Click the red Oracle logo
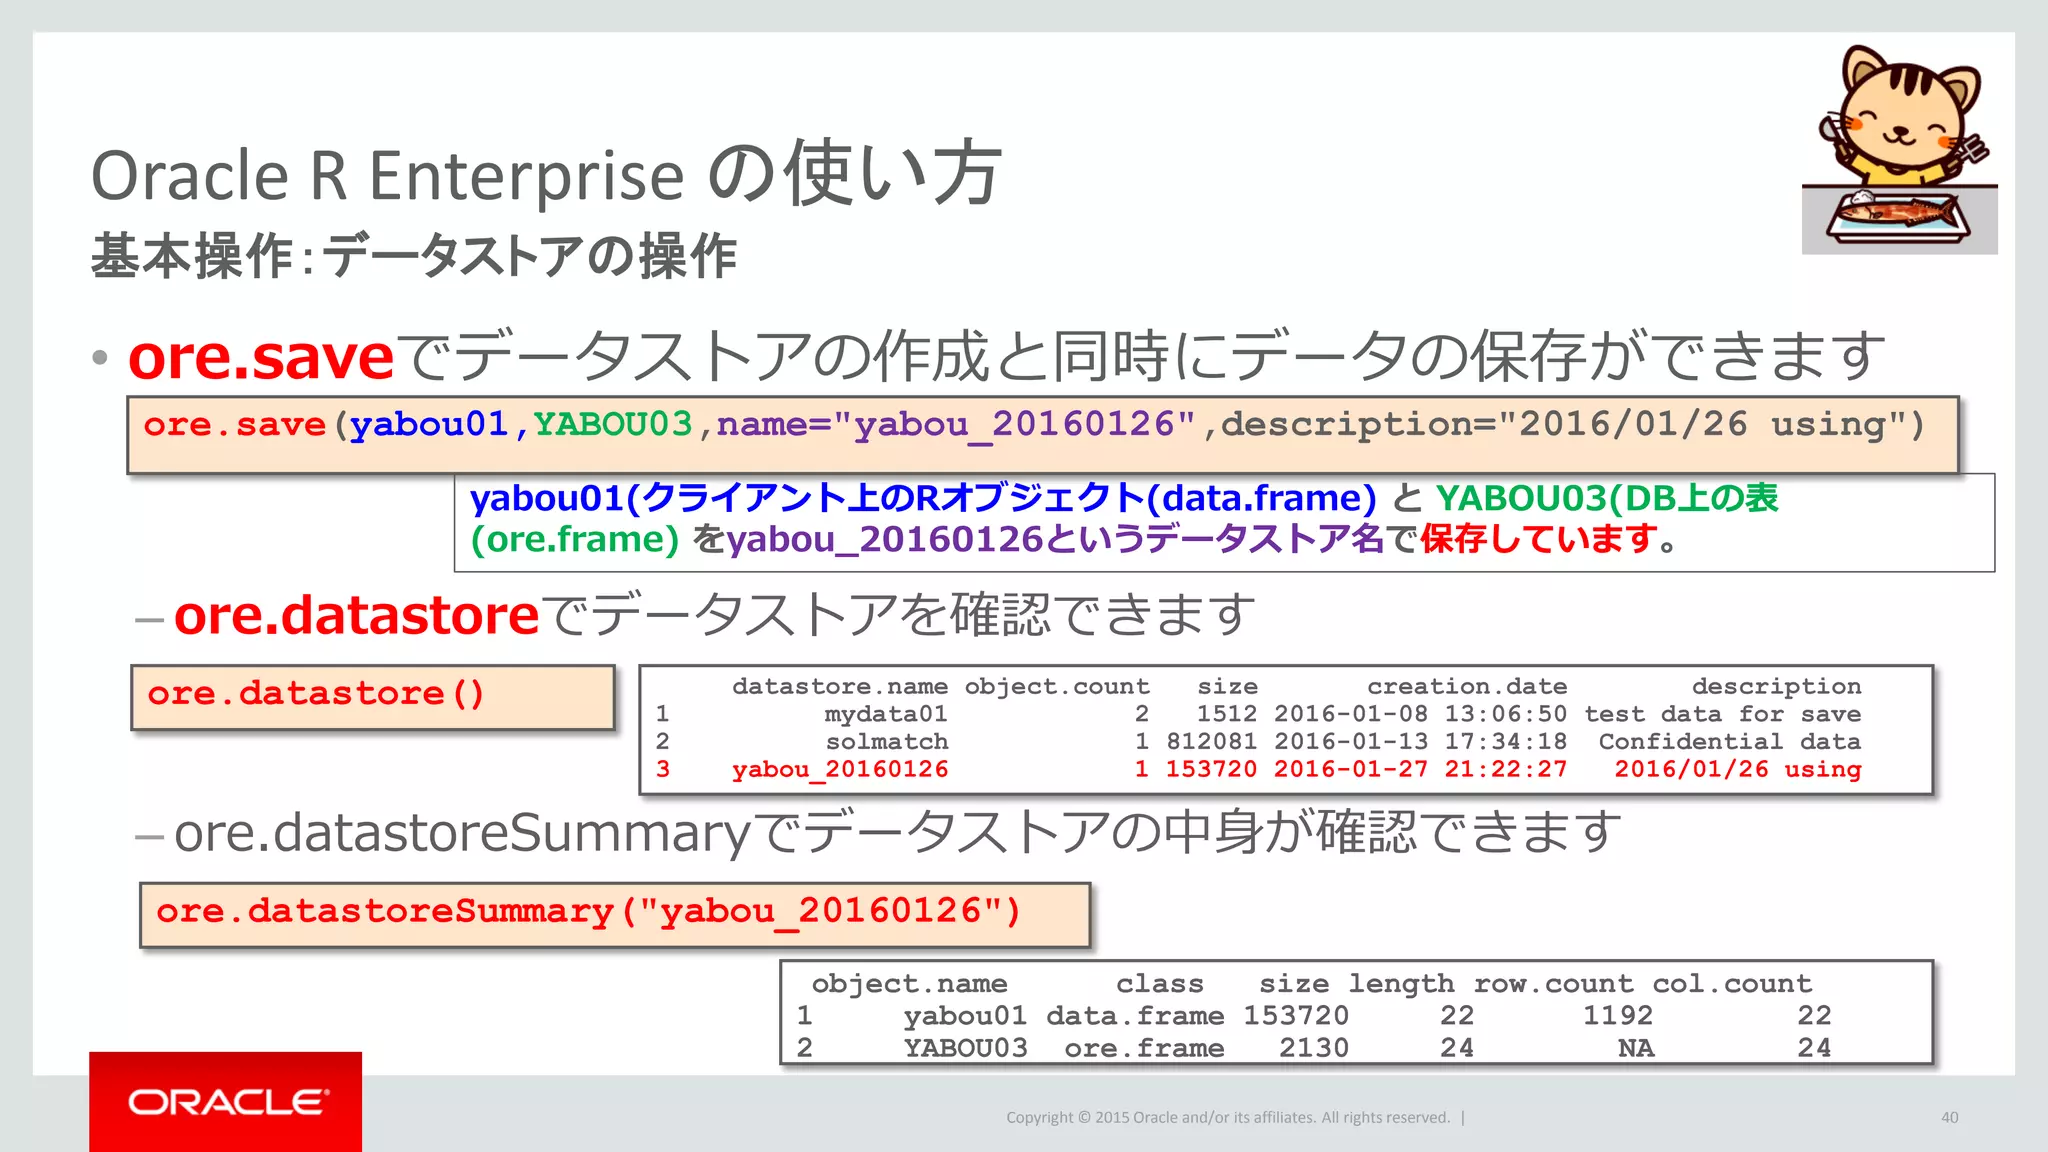The width and height of the screenshot is (2048, 1152). [226, 1101]
